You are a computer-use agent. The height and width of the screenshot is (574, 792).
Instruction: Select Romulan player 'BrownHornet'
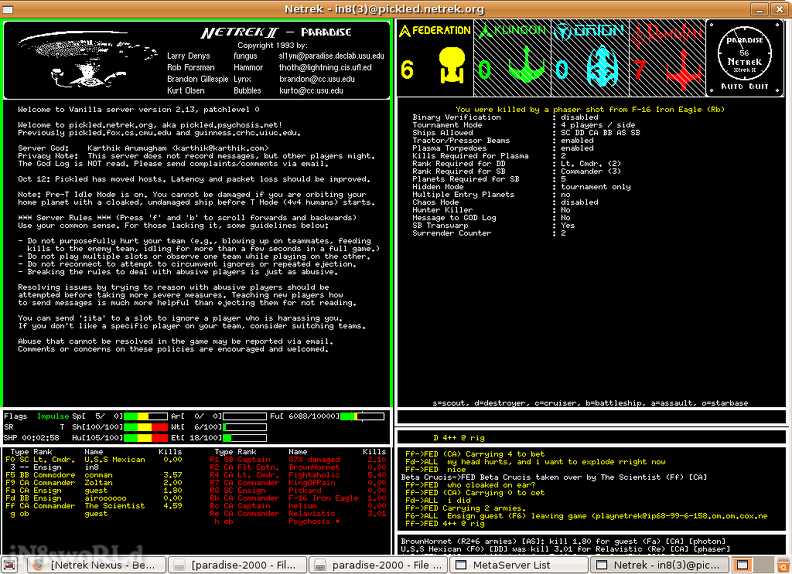click(x=298, y=467)
